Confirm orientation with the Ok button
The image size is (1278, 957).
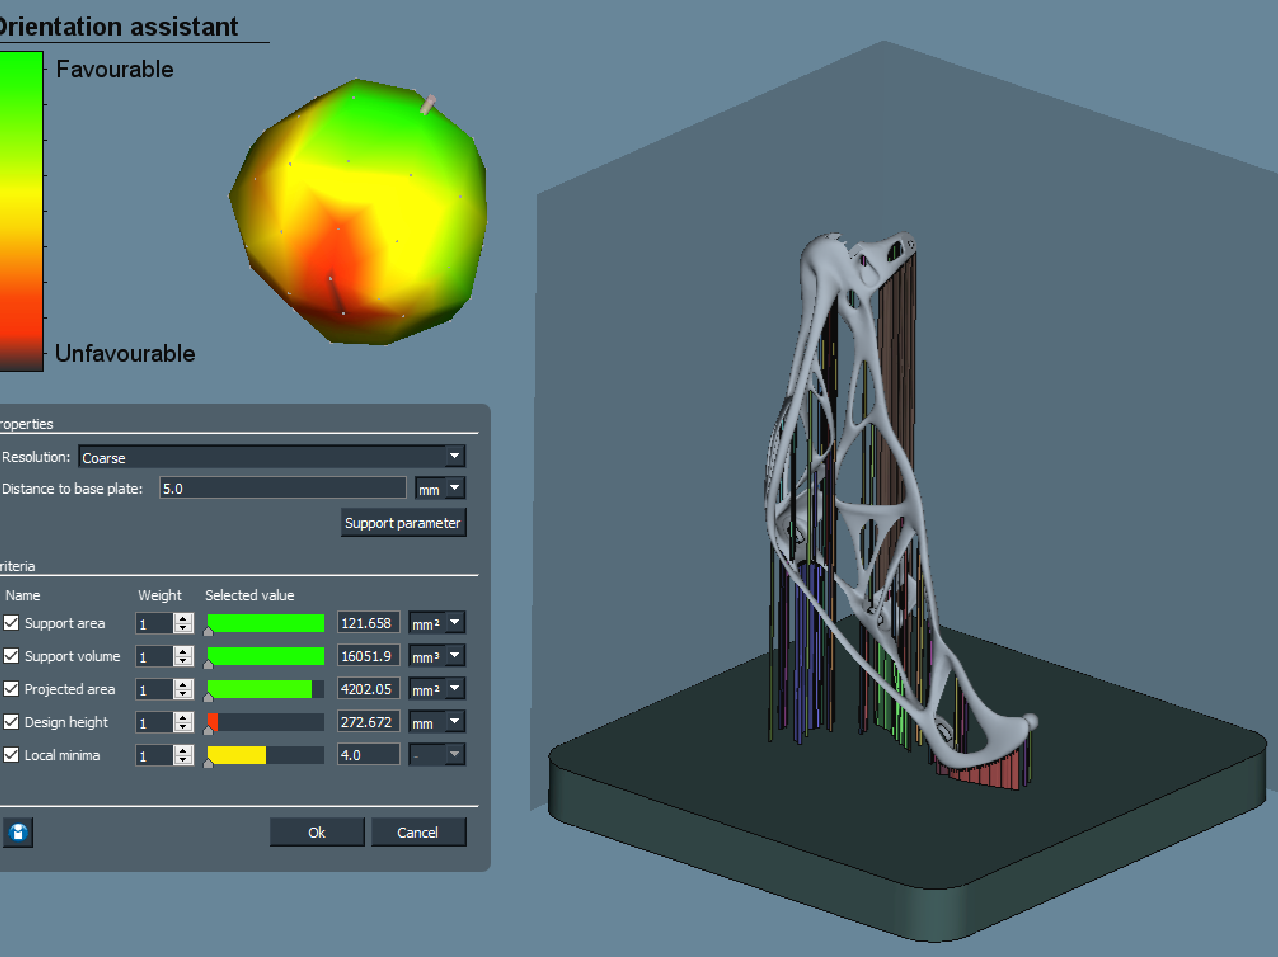pos(317,832)
